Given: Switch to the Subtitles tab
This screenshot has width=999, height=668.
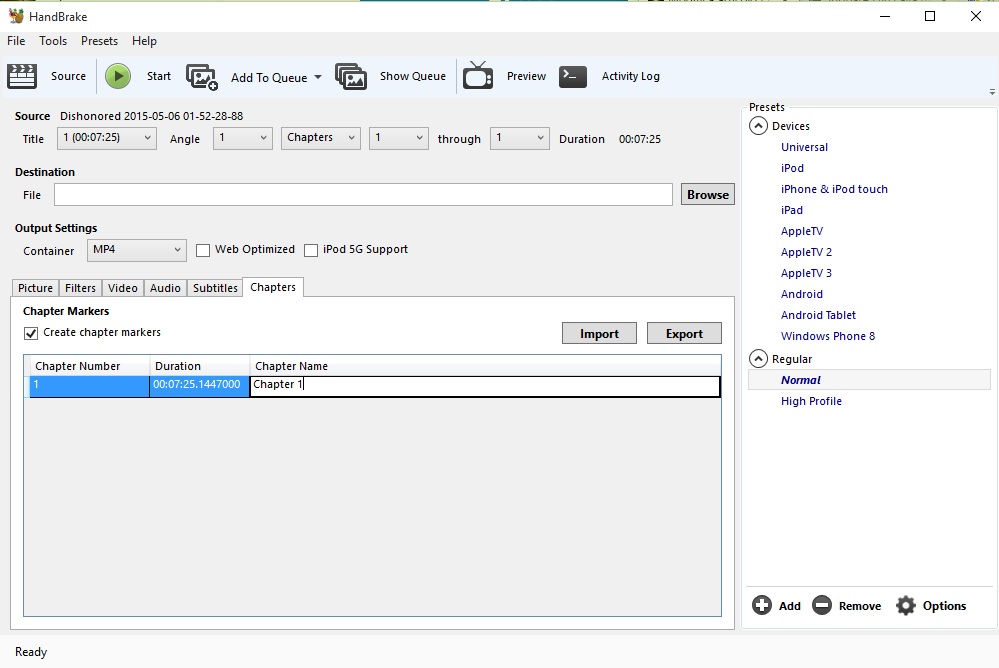Looking at the screenshot, I should click(215, 288).
